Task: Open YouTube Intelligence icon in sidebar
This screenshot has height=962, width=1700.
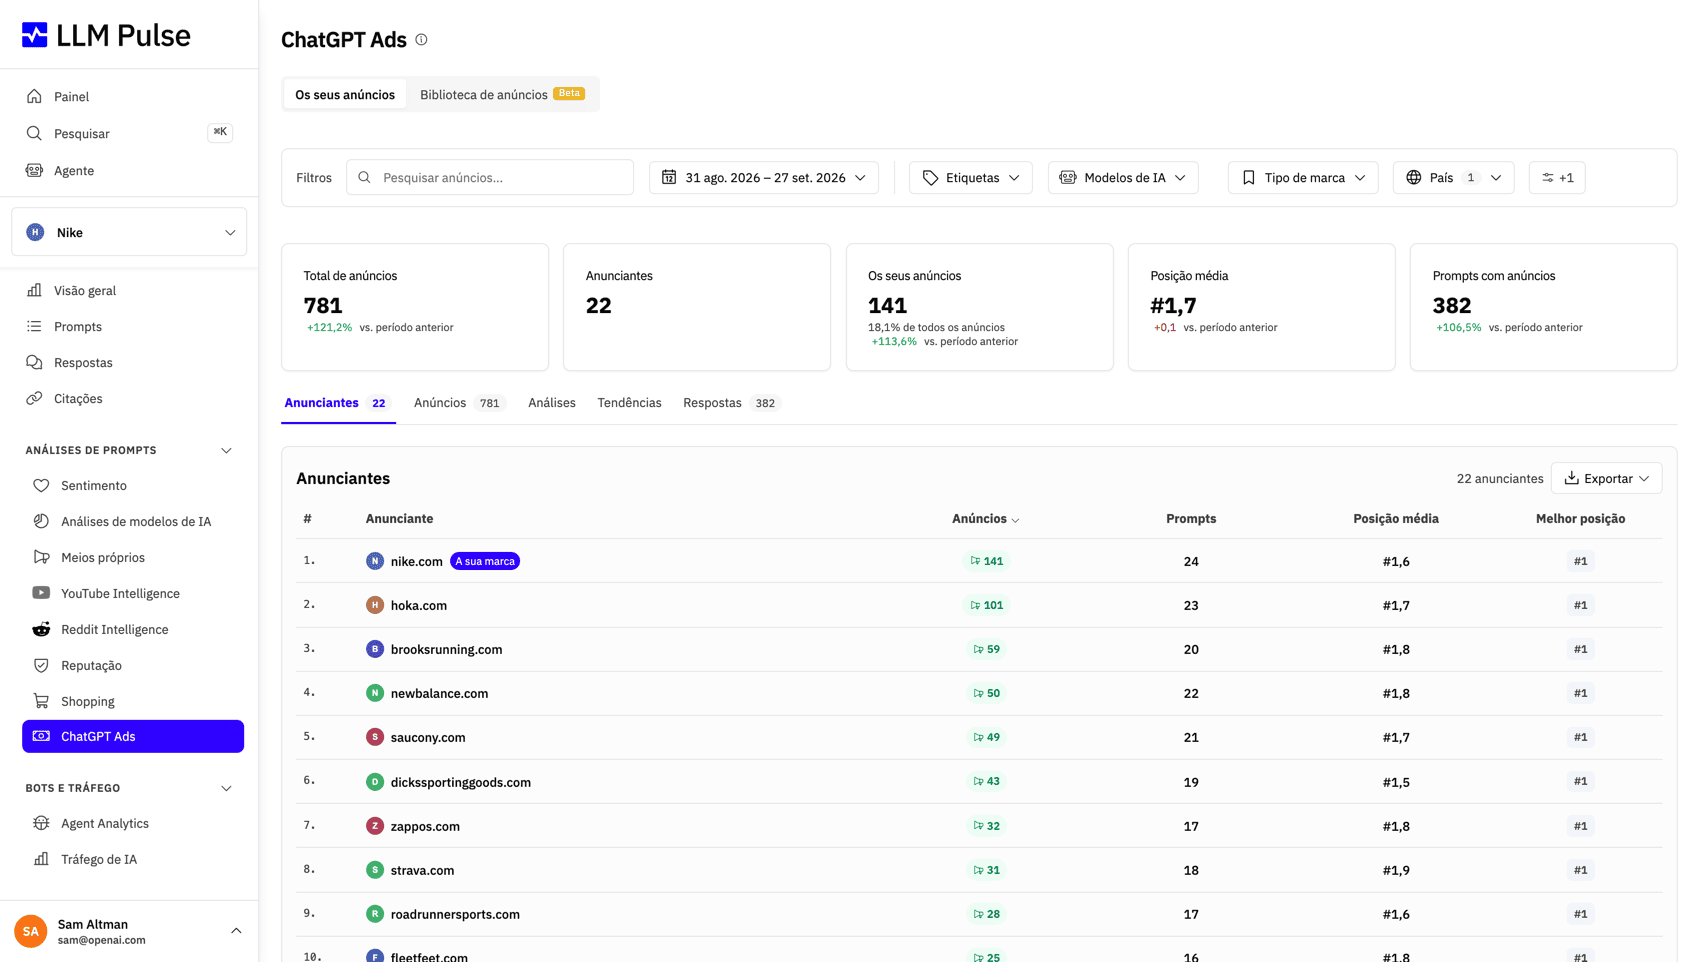Action: 41,593
